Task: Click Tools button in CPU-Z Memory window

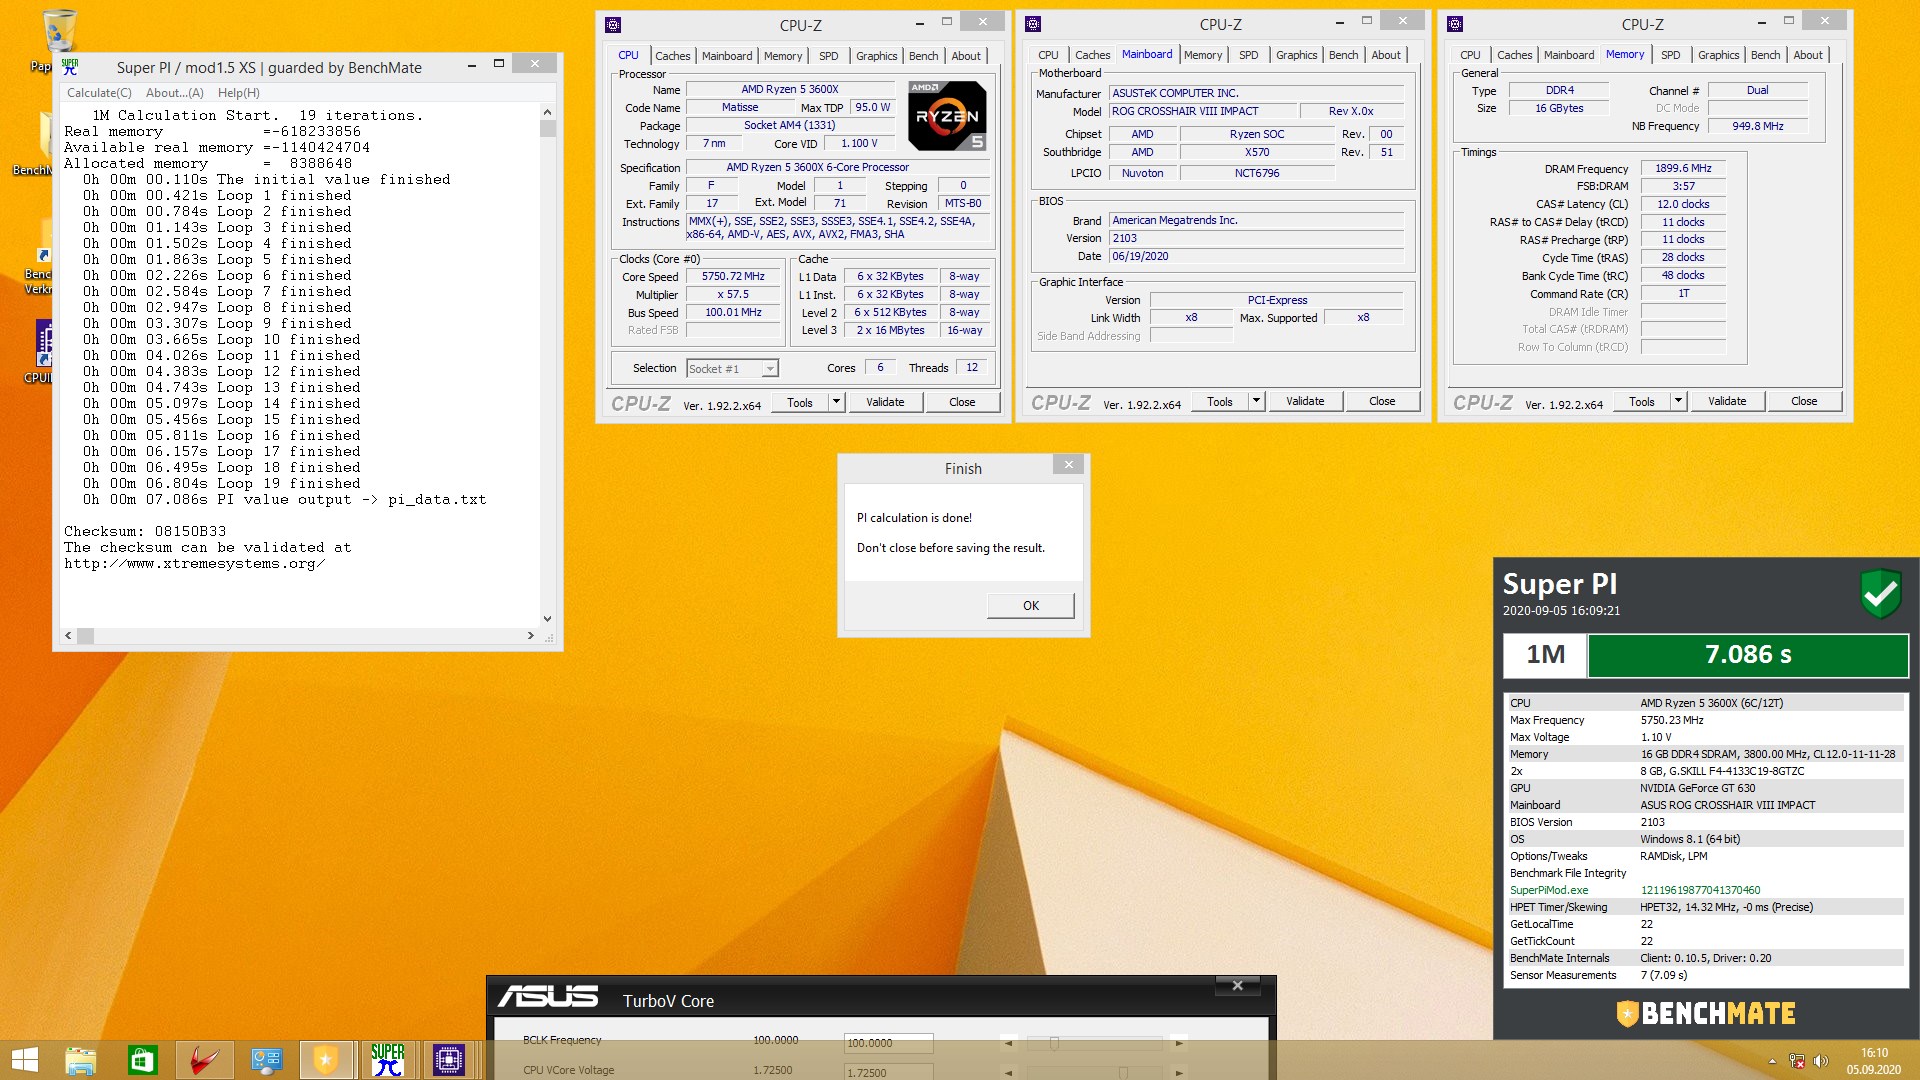Action: pos(1642,401)
